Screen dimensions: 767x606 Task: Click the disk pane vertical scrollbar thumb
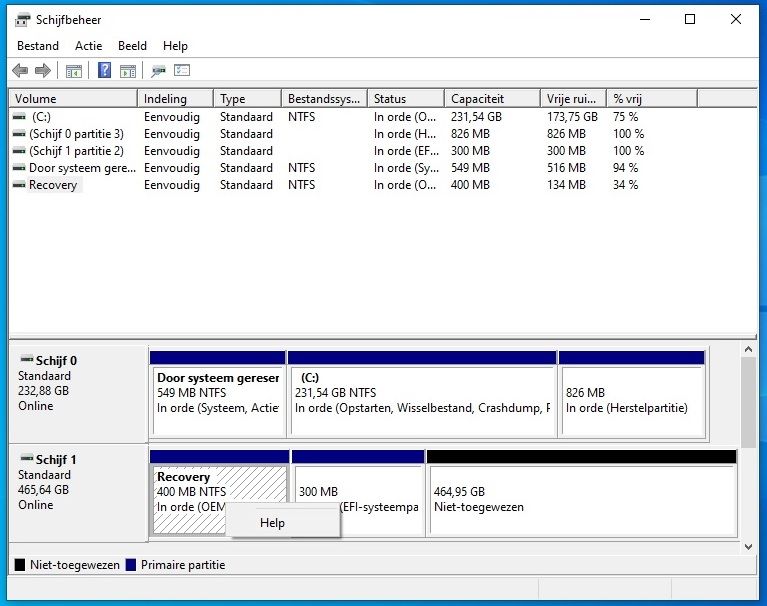click(x=748, y=402)
